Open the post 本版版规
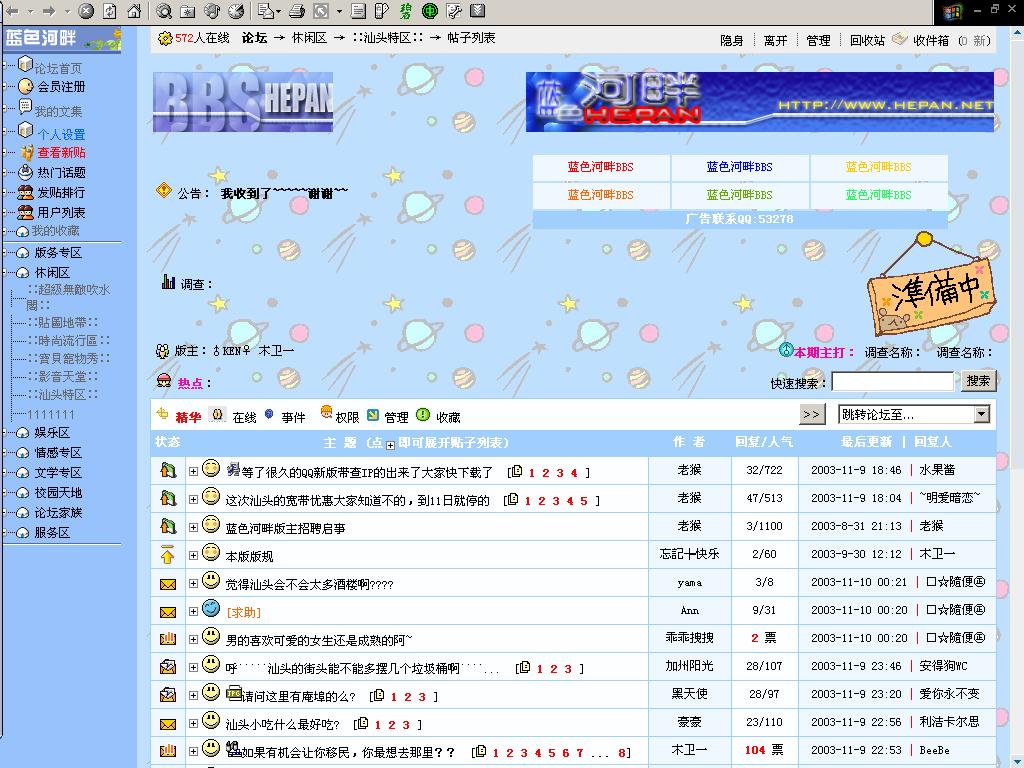This screenshot has width=1024, height=768. tap(249, 556)
